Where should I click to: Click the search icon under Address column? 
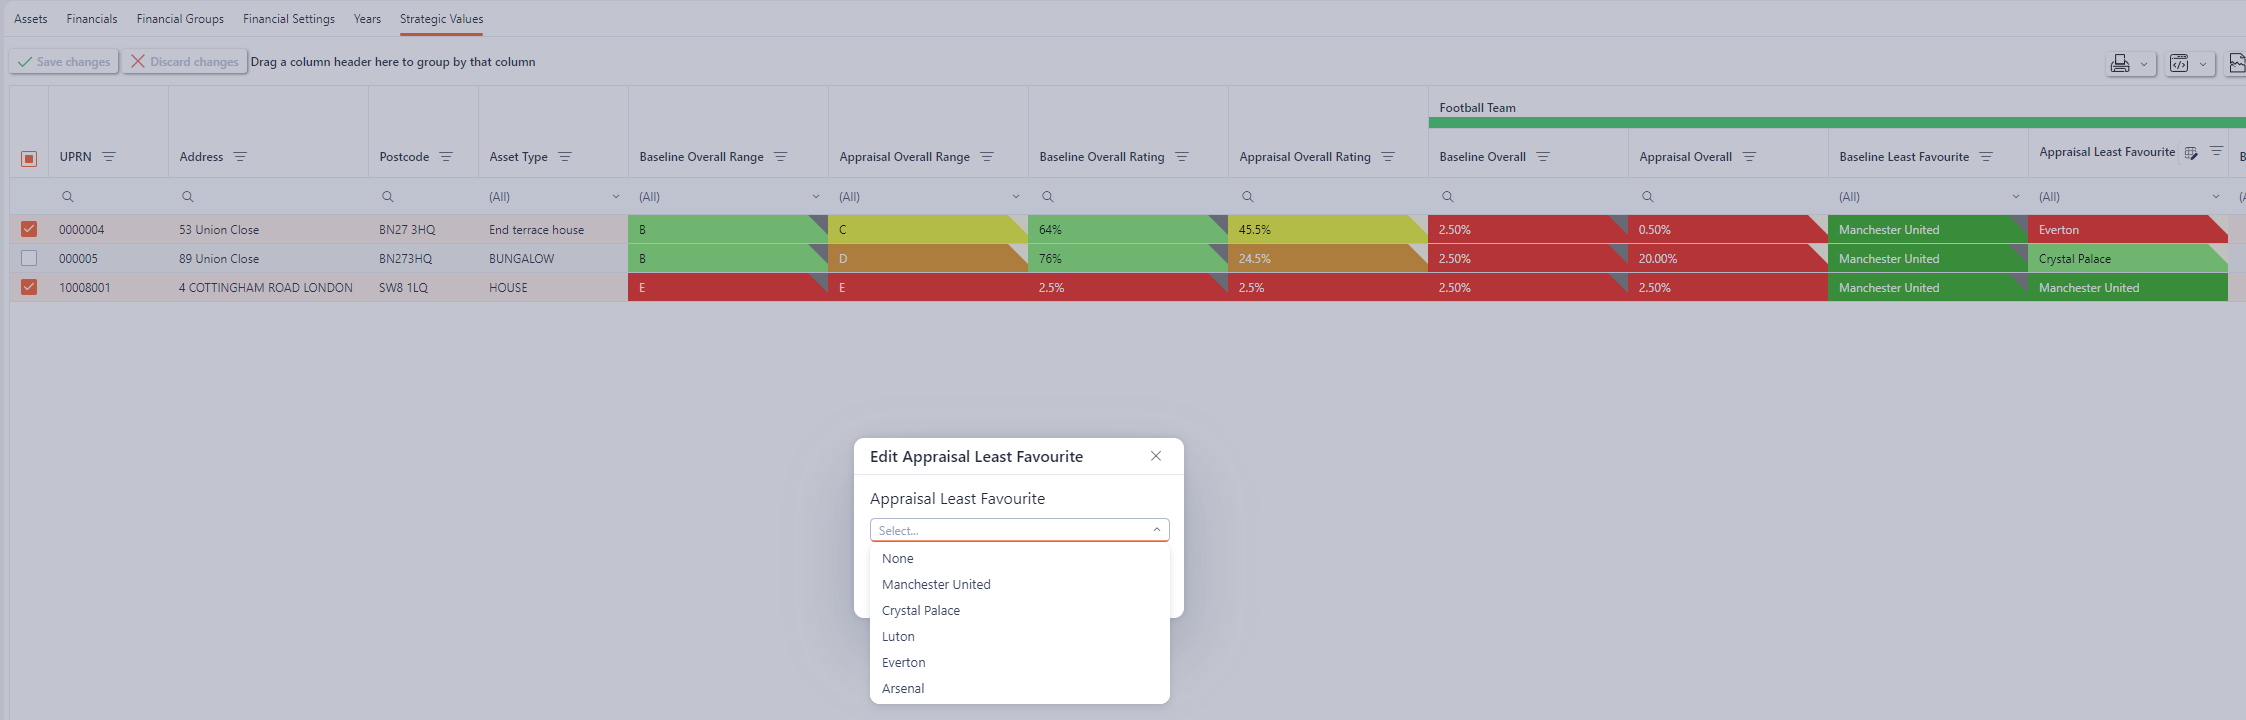tap(187, 197)
